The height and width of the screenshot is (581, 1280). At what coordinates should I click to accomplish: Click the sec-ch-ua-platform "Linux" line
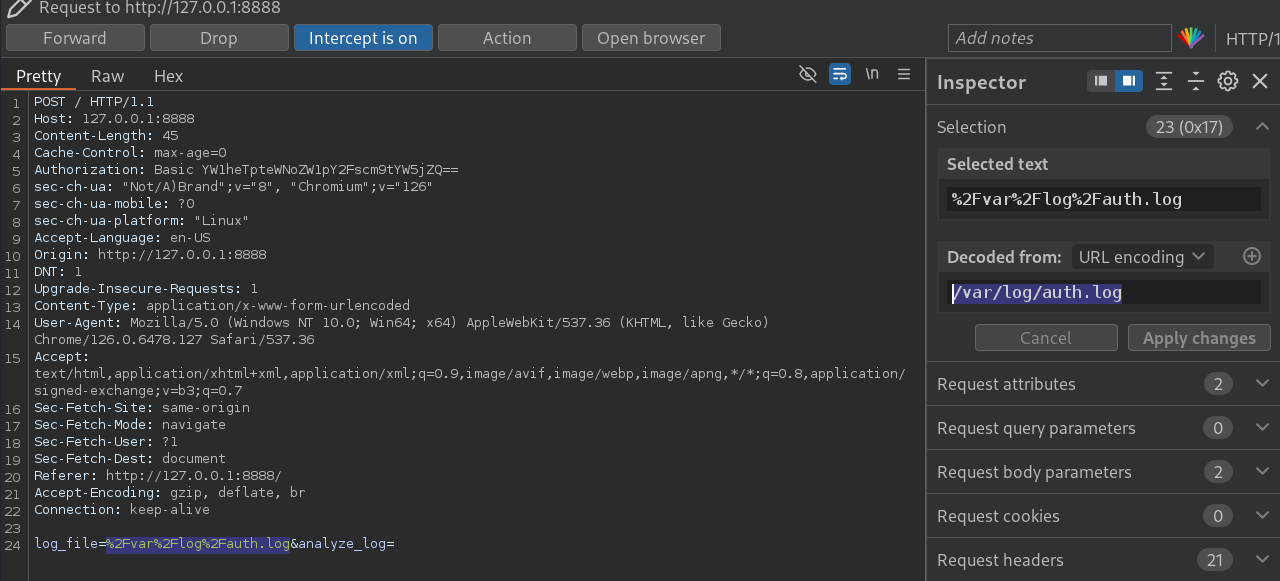click(x=142, y=221)
